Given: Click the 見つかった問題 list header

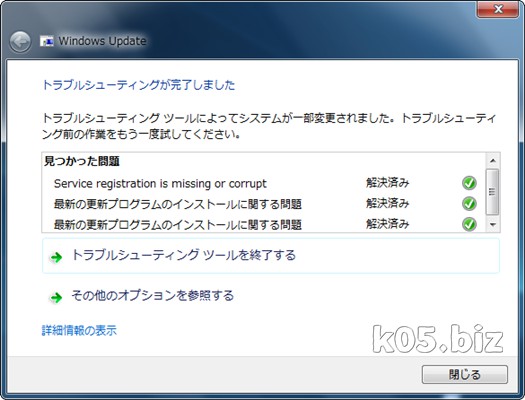Looking at the screenshot, I should [x=82, y=161].
